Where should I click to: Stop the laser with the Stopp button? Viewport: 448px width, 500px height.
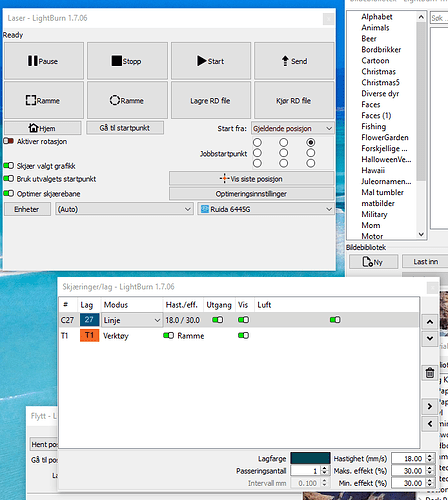click(x=127, y=61)
